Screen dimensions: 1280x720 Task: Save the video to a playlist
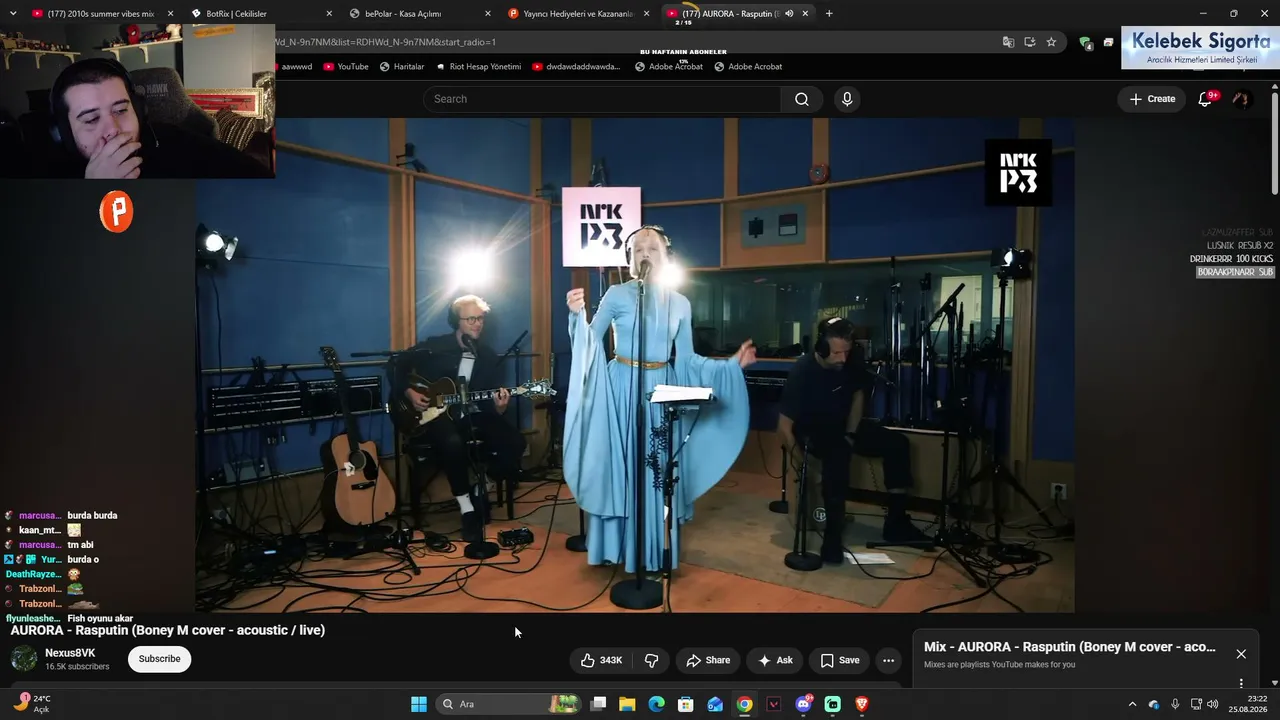[840, 660]
